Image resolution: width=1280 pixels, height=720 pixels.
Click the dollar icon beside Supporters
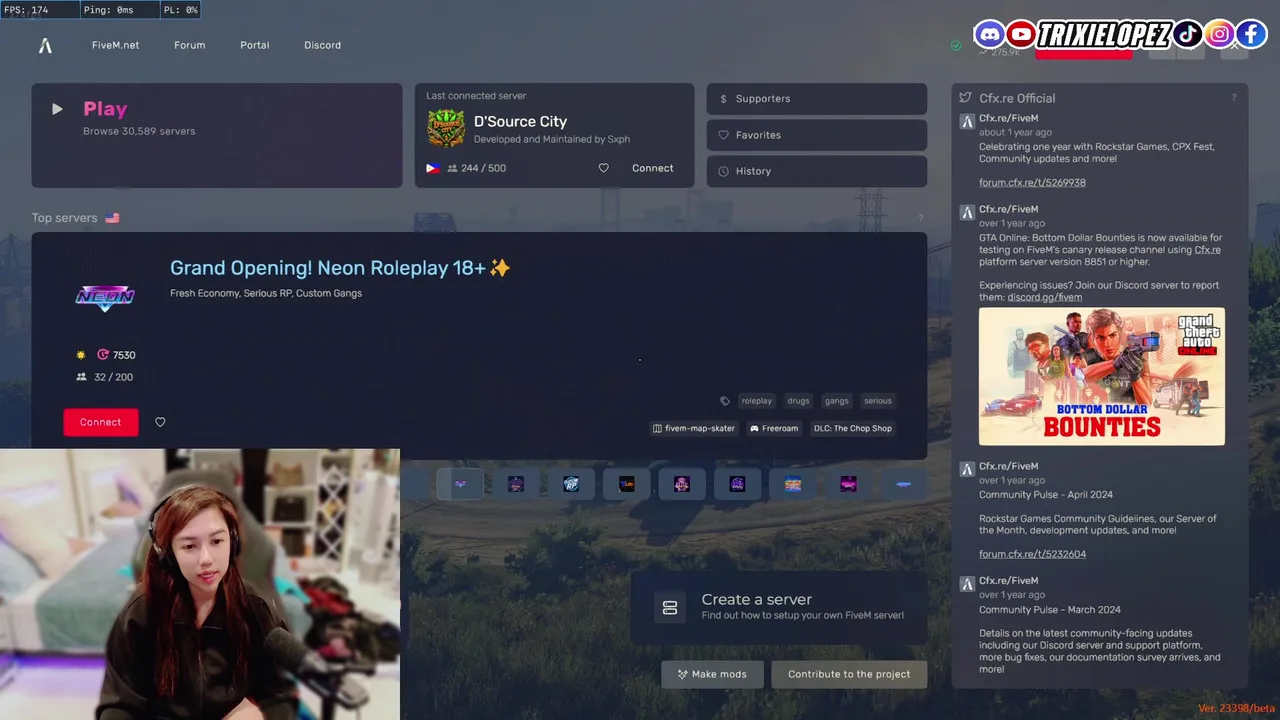tap(723, 99)
